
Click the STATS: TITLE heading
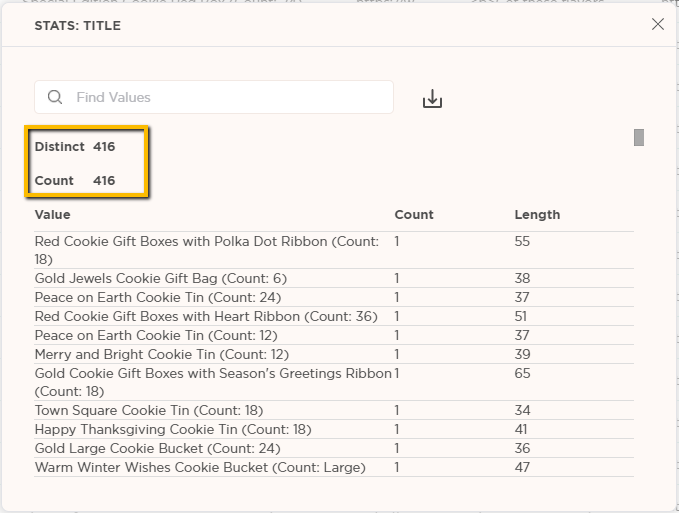[x=78, y=26]
